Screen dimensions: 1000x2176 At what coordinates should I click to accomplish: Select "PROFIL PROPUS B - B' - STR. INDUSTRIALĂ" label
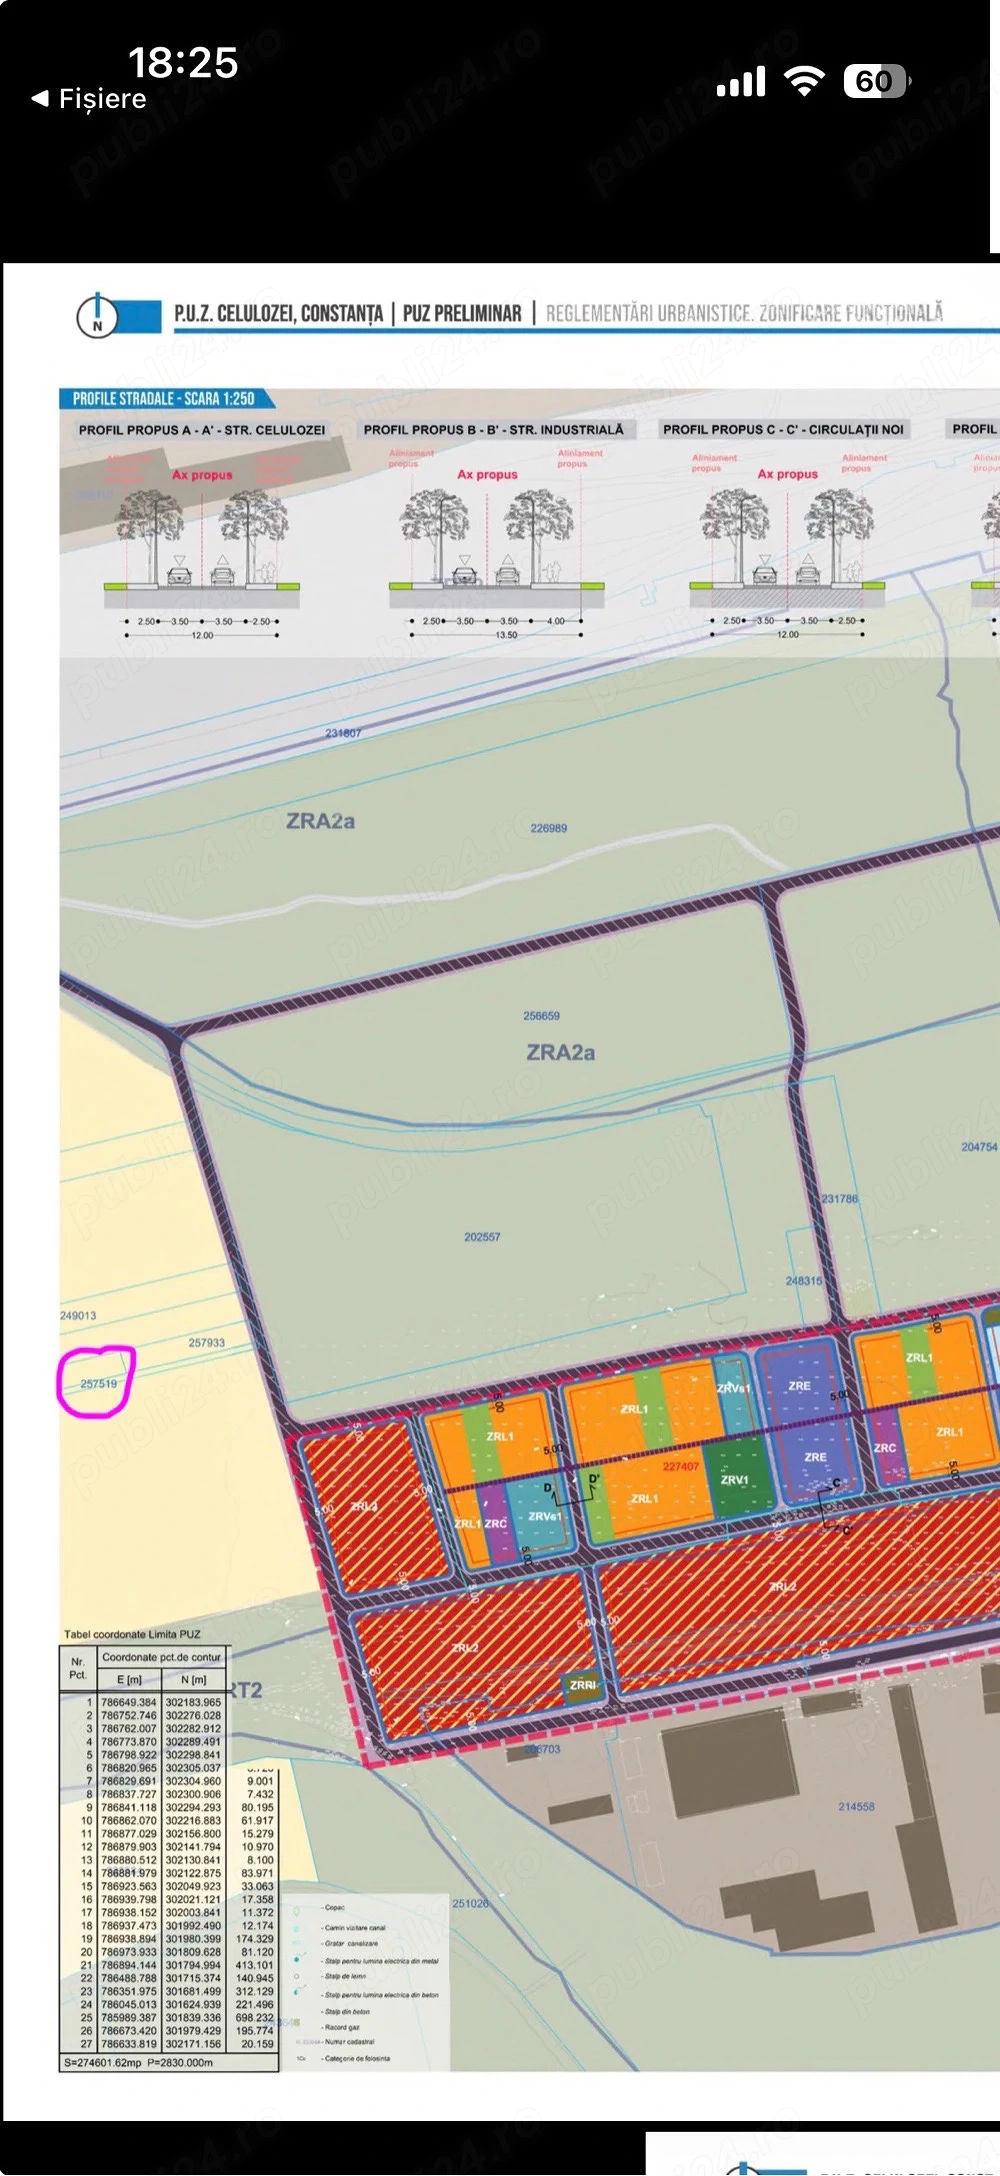click(493, 430)
